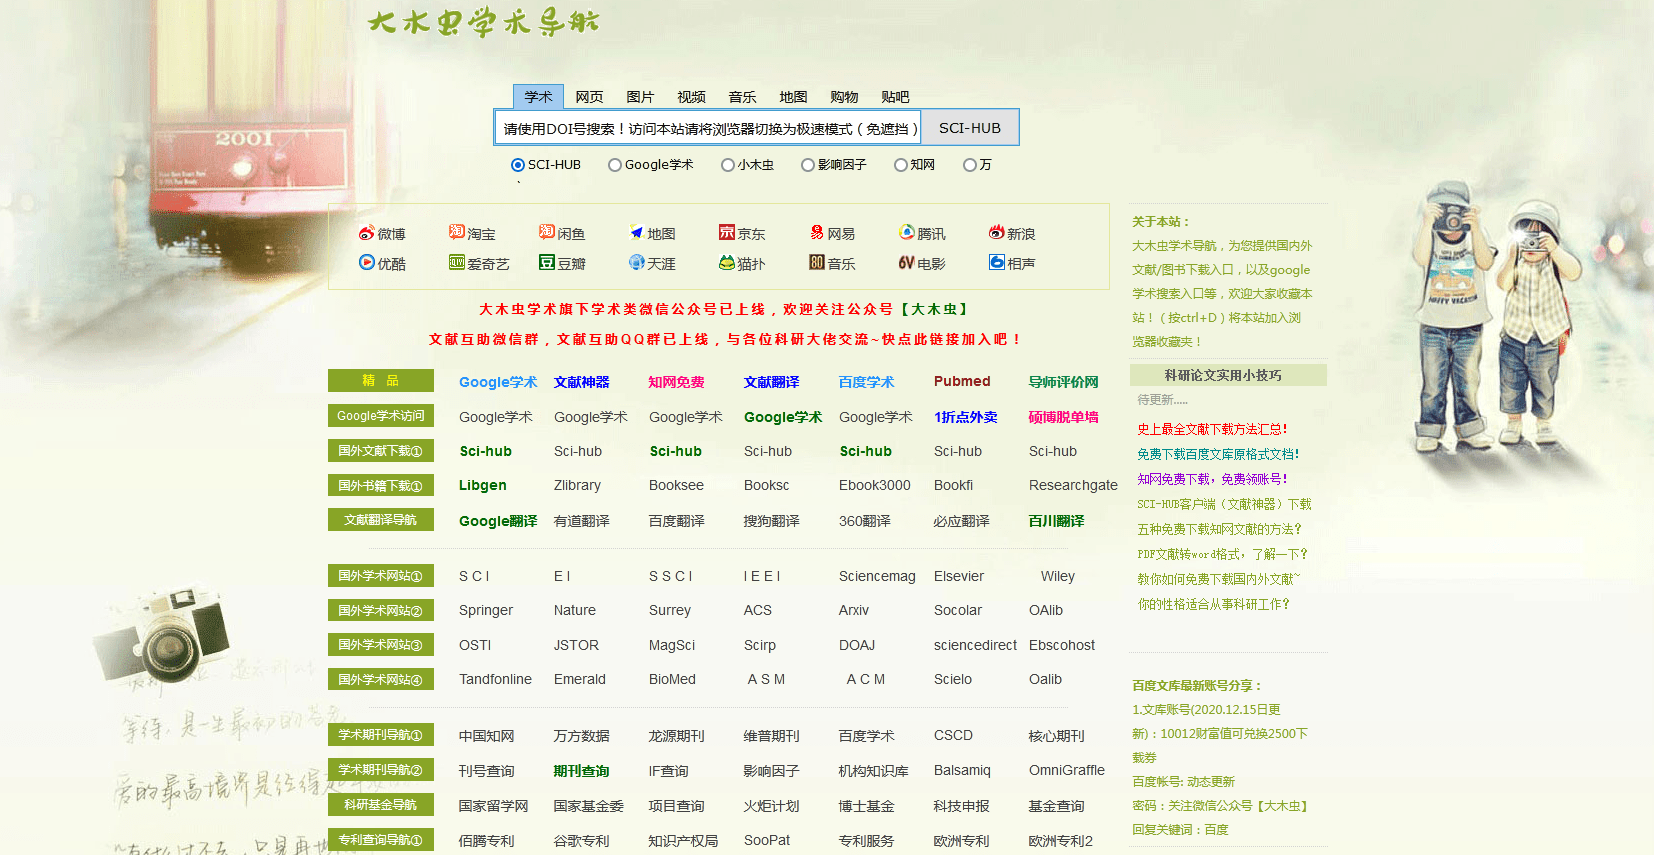
Task: Open the Weibo (微博) icon link
Action: coord(367,233)
